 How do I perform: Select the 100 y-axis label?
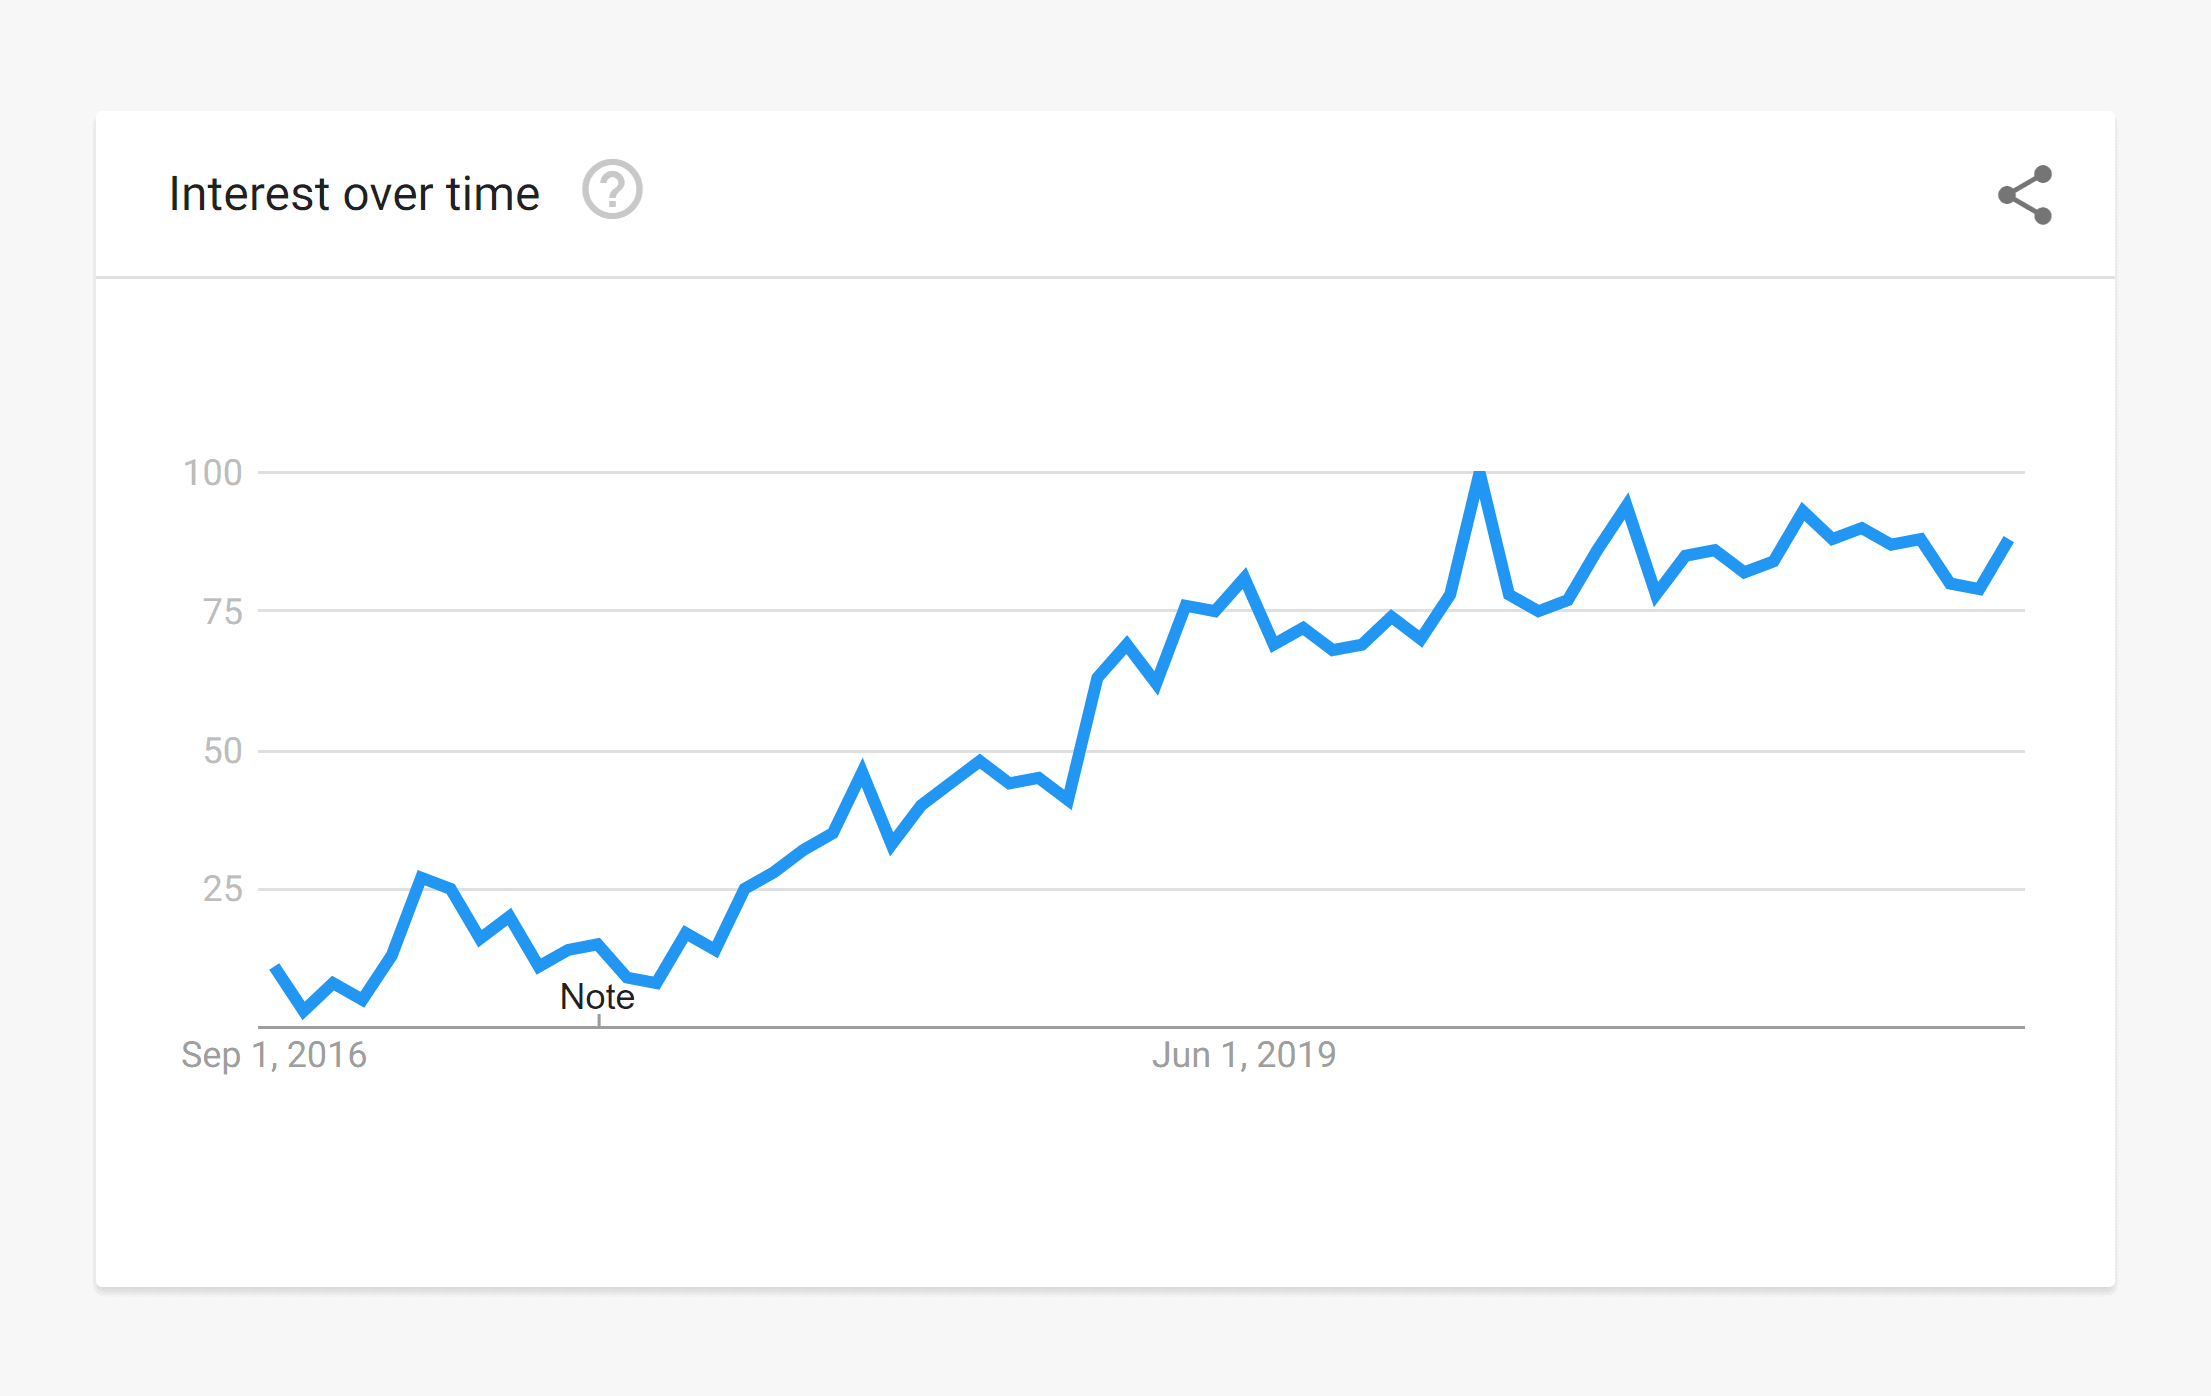click(212, 473)
